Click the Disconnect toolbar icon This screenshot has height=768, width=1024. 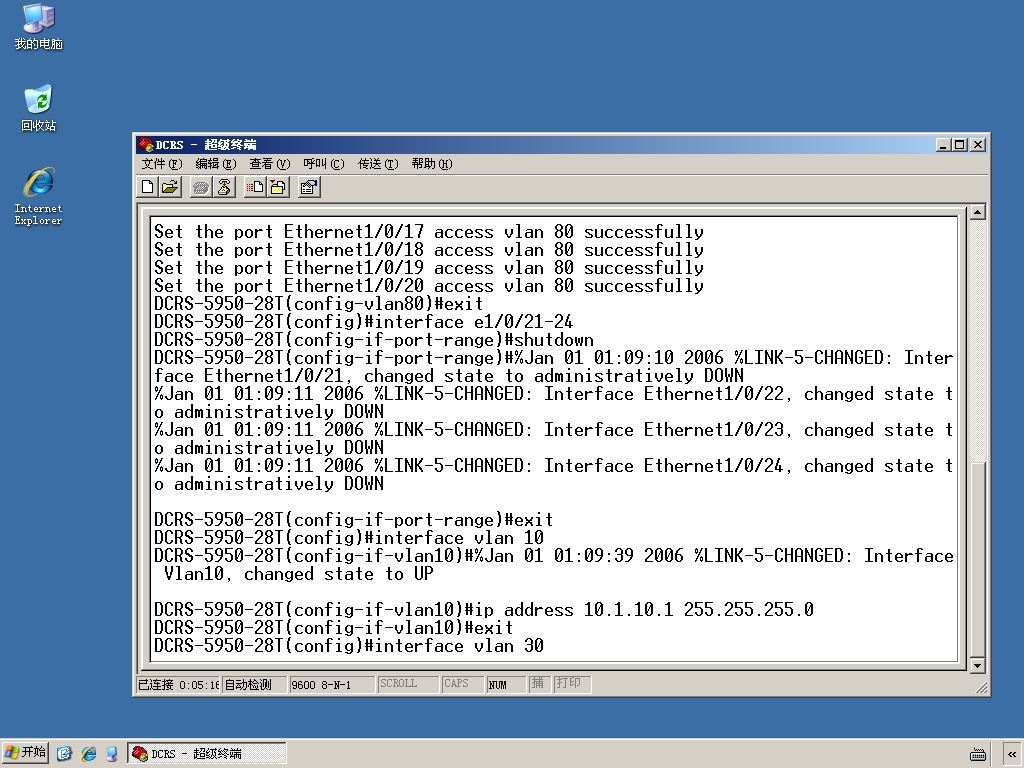pyautogui.click(x=224, y=188)
